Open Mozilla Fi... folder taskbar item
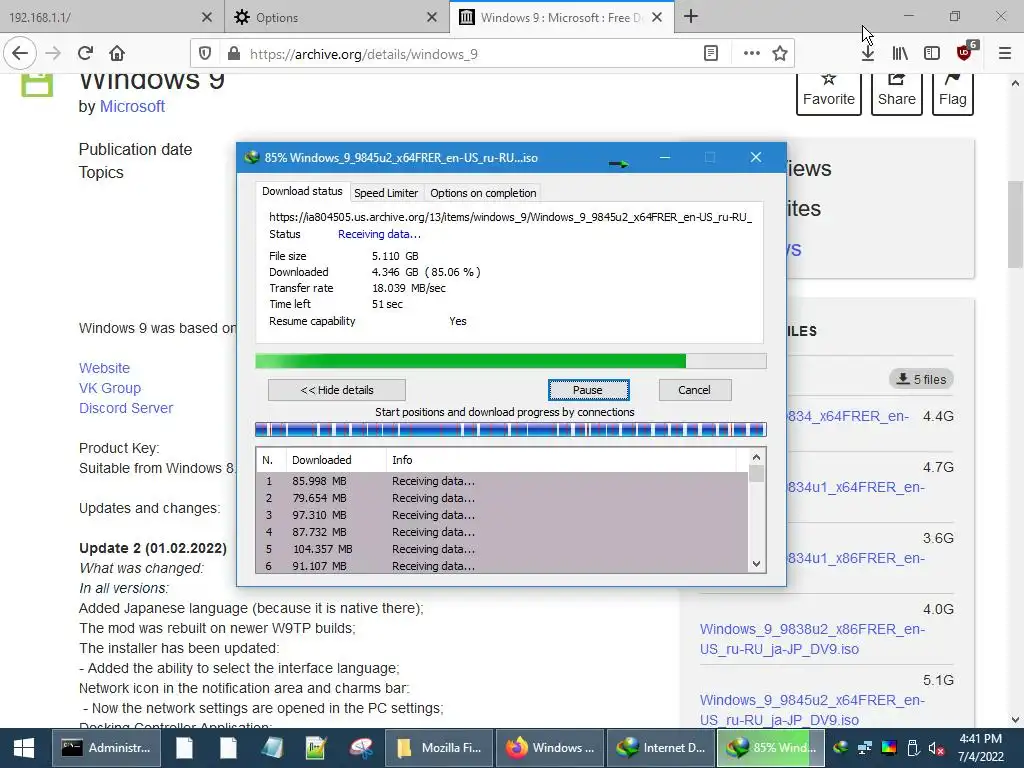Image resolution: width=1024 pixels, height=768 pixels. coord(439,748)
